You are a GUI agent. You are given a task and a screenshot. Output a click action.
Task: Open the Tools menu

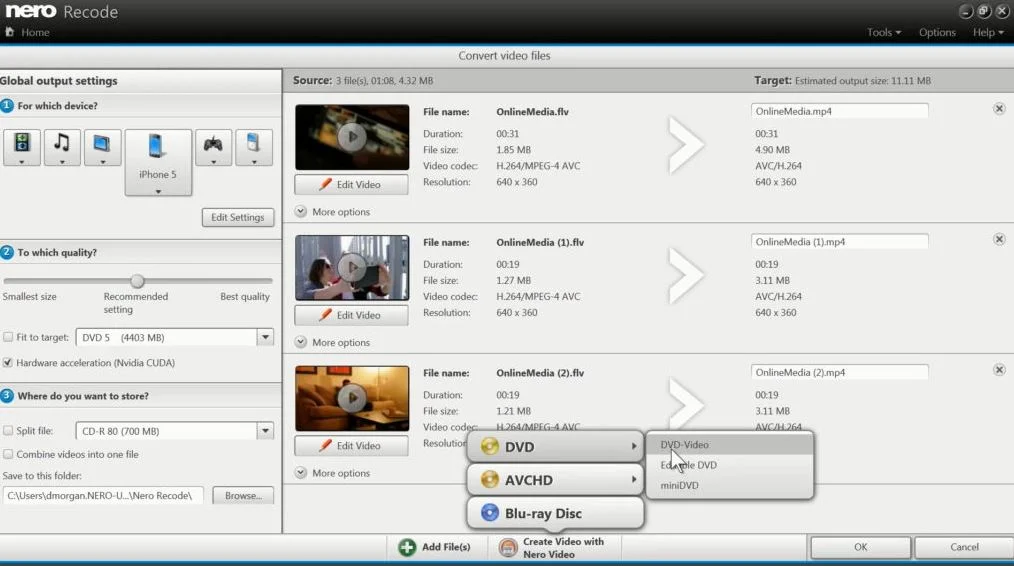(x=883, y=32)
